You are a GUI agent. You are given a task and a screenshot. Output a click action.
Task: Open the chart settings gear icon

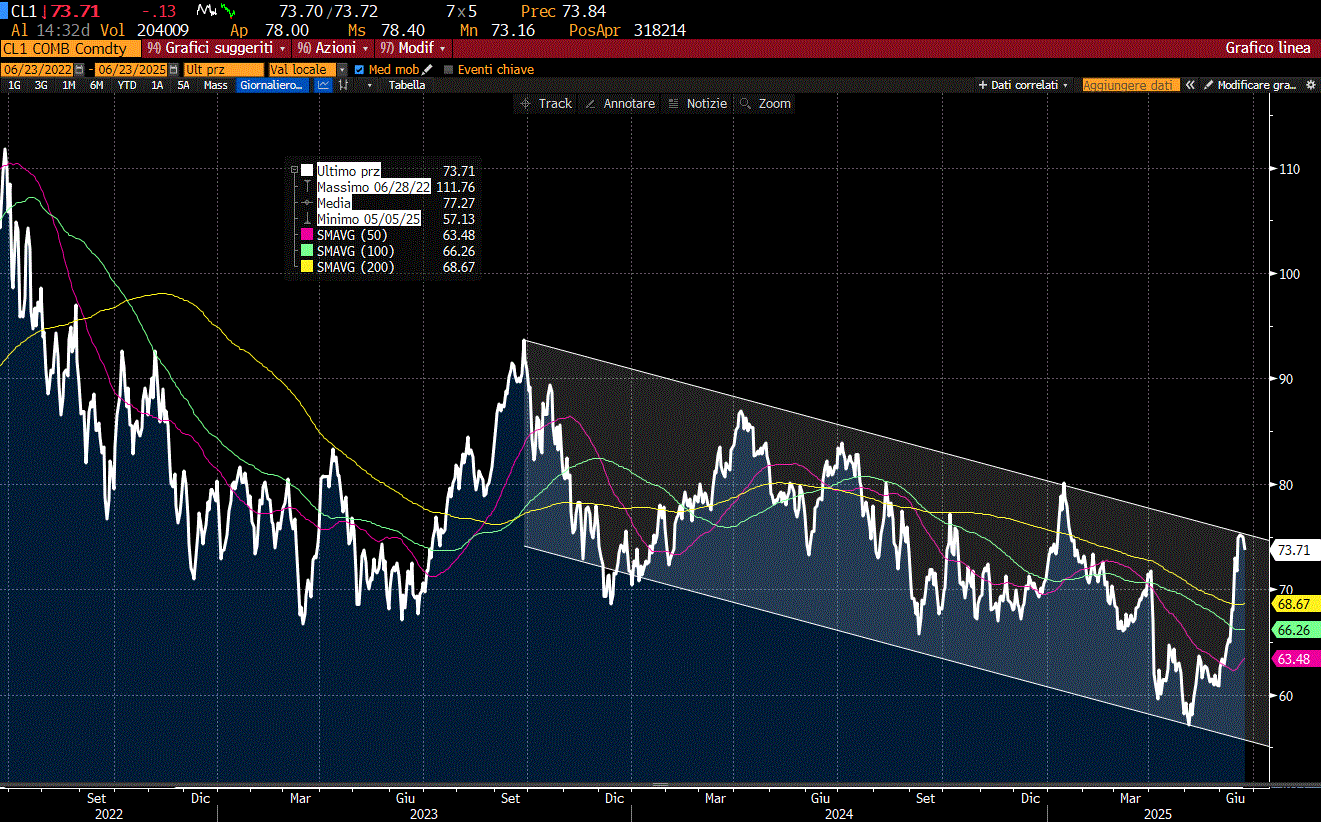(1311, 85)
